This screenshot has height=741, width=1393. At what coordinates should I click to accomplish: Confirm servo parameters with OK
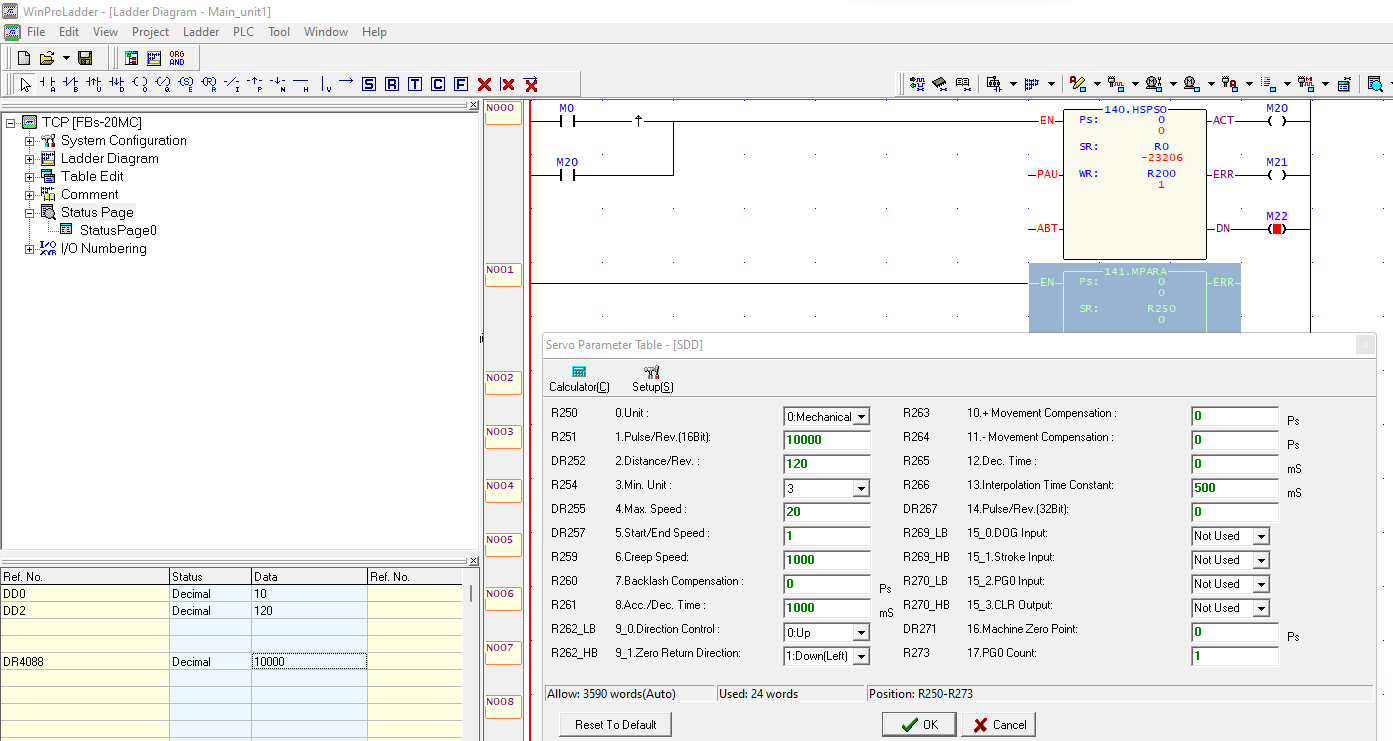pyautogui.click(x=918, y=725)
